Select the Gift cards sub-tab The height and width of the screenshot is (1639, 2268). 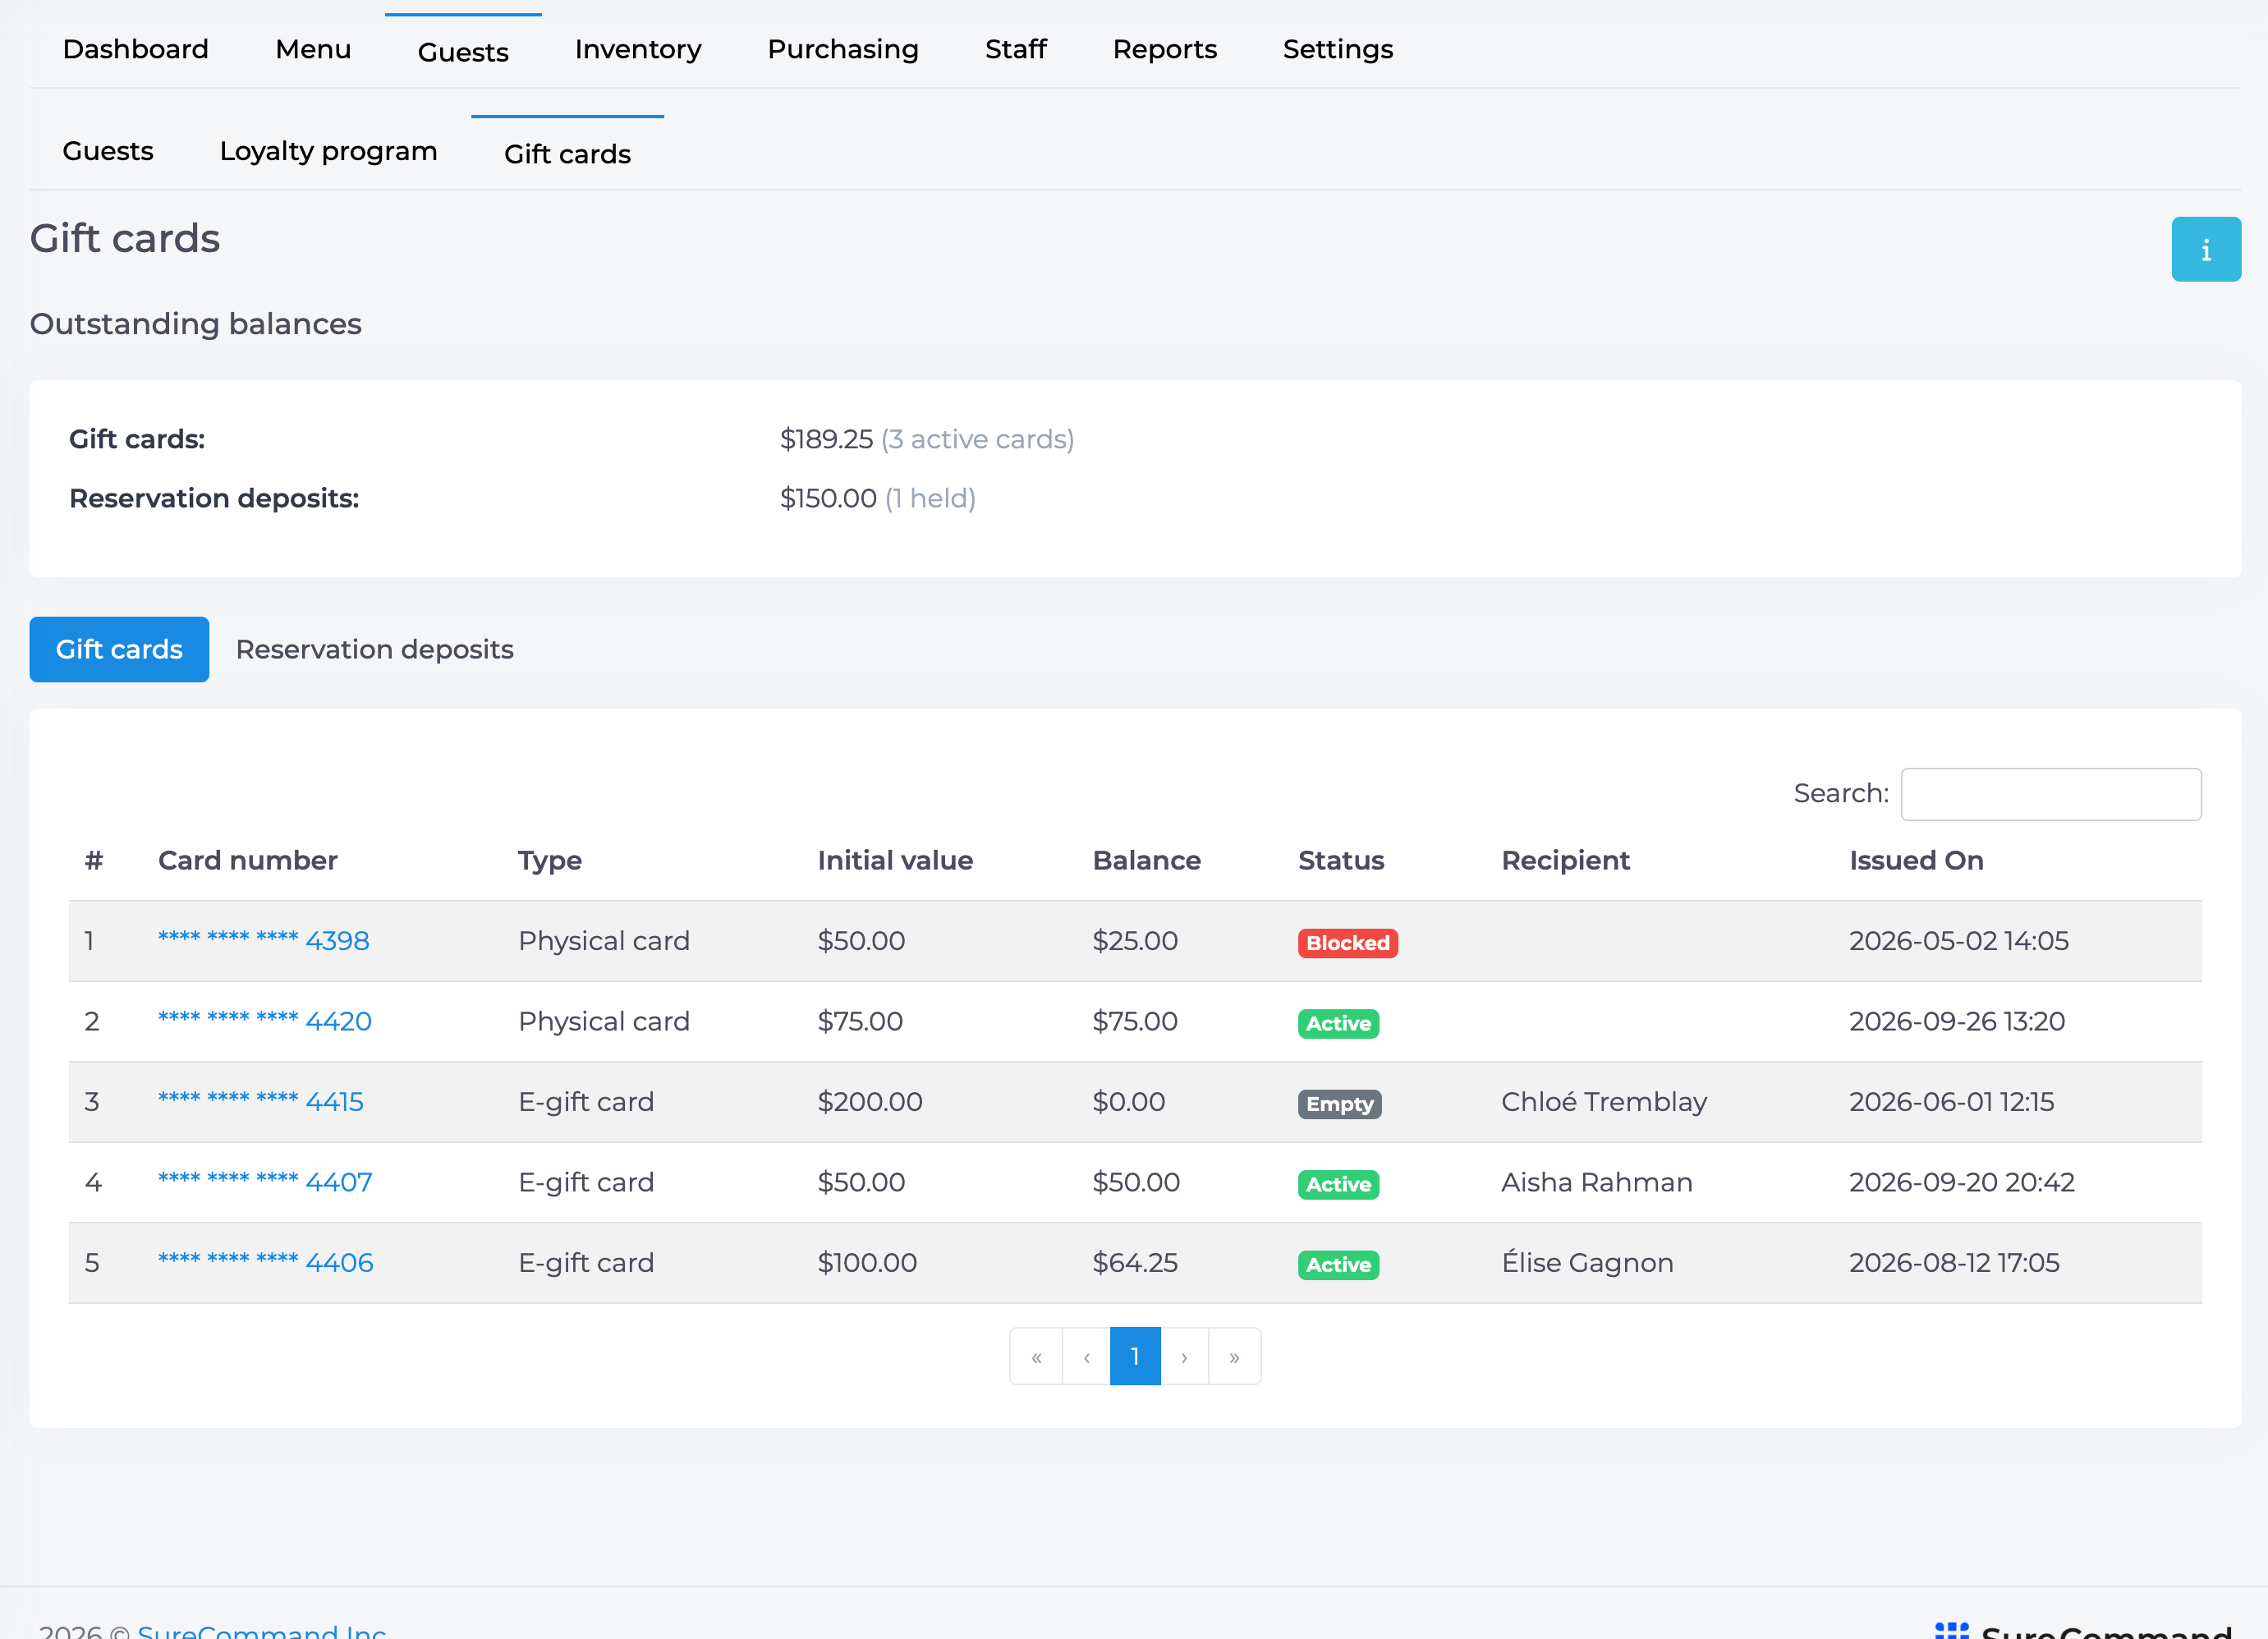(567, 154)
